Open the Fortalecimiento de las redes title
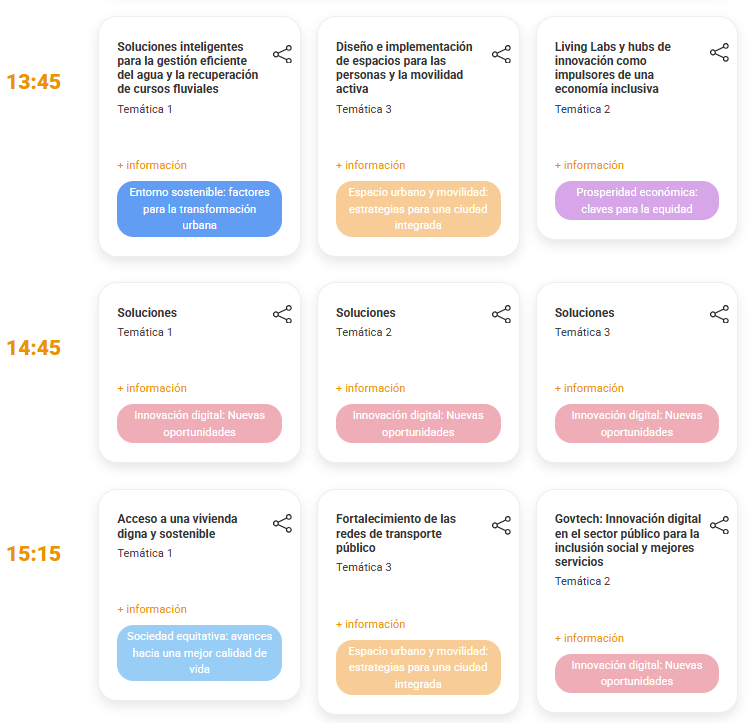 click(396, 533)
